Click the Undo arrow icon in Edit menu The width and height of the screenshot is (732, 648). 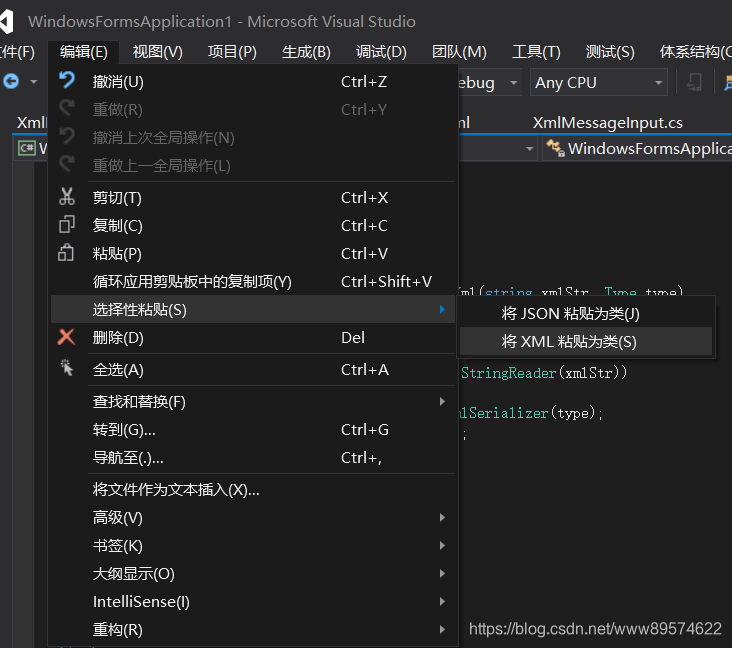pos(67,80)
